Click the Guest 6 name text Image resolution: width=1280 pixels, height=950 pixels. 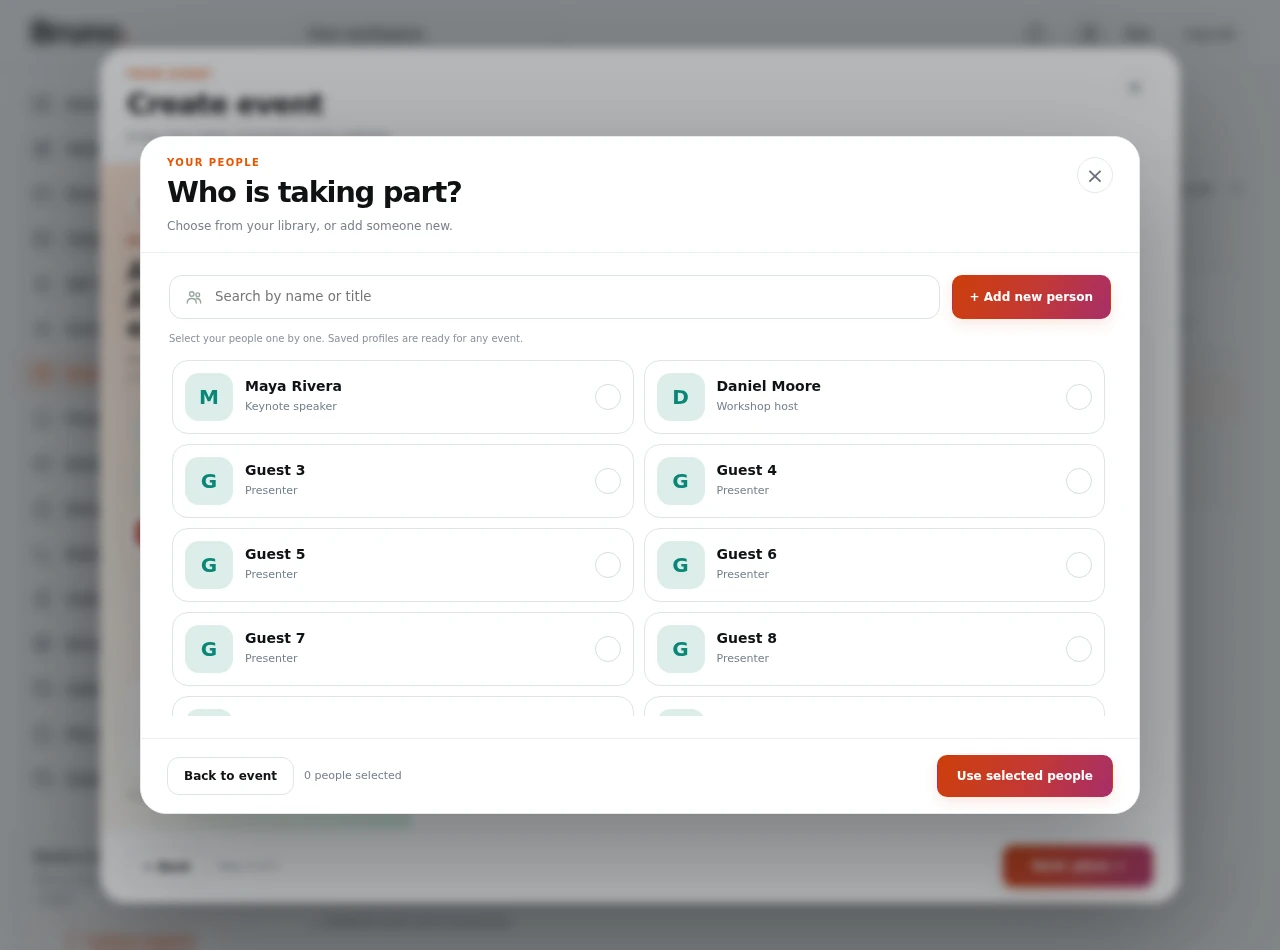746,554
